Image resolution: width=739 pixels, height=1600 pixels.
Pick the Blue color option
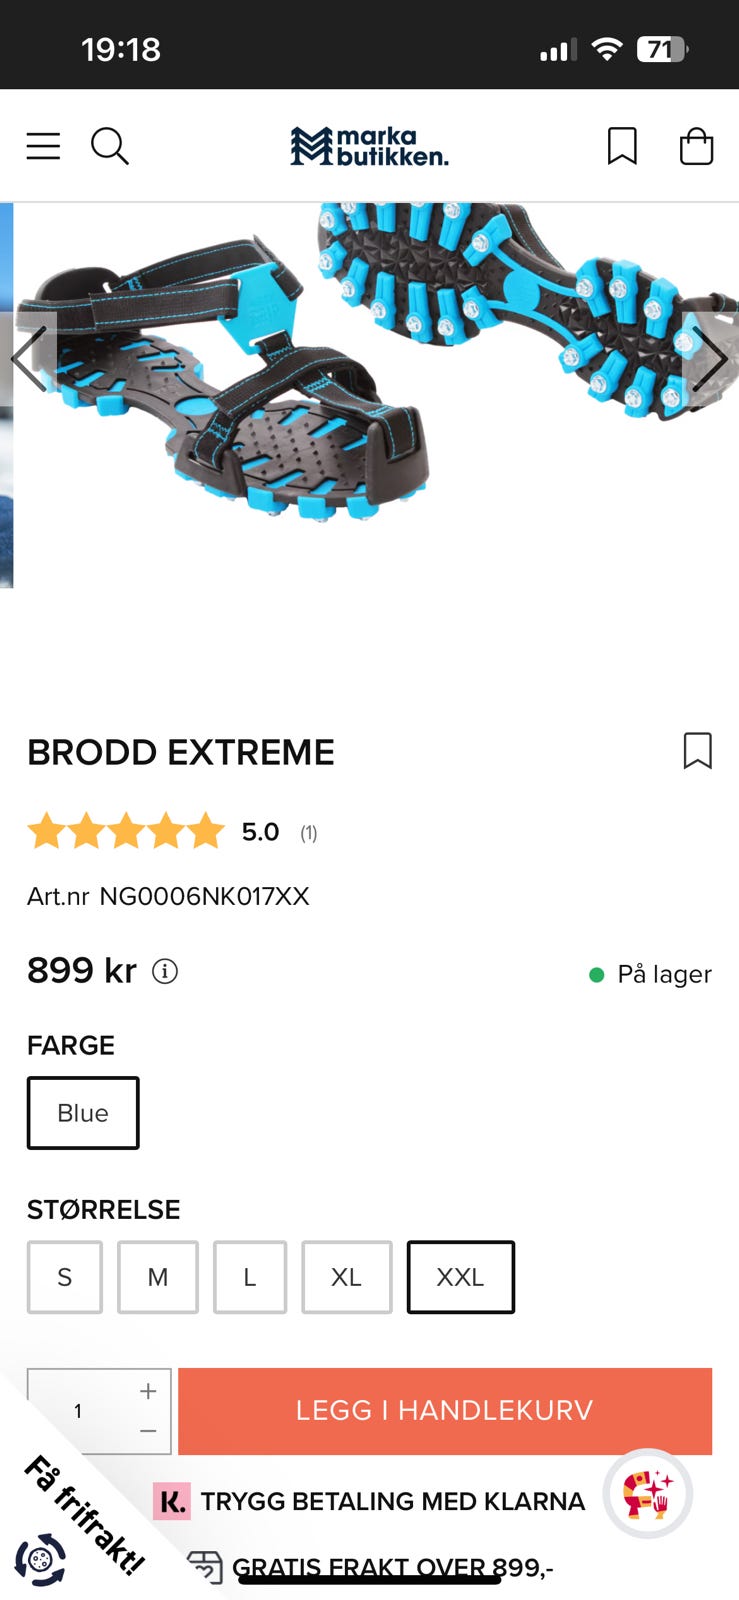pos(83,1113)
